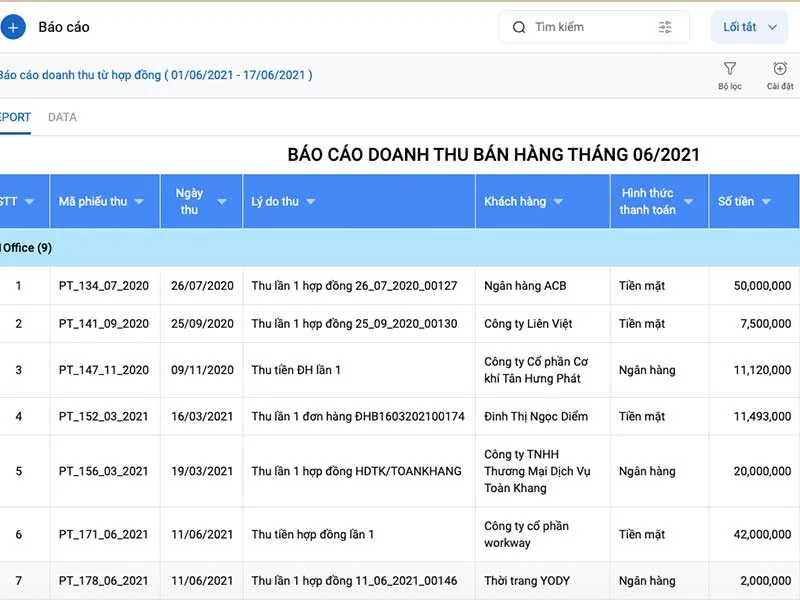Click the blue plus add button

pyautogui.click(x=13, y=27)
